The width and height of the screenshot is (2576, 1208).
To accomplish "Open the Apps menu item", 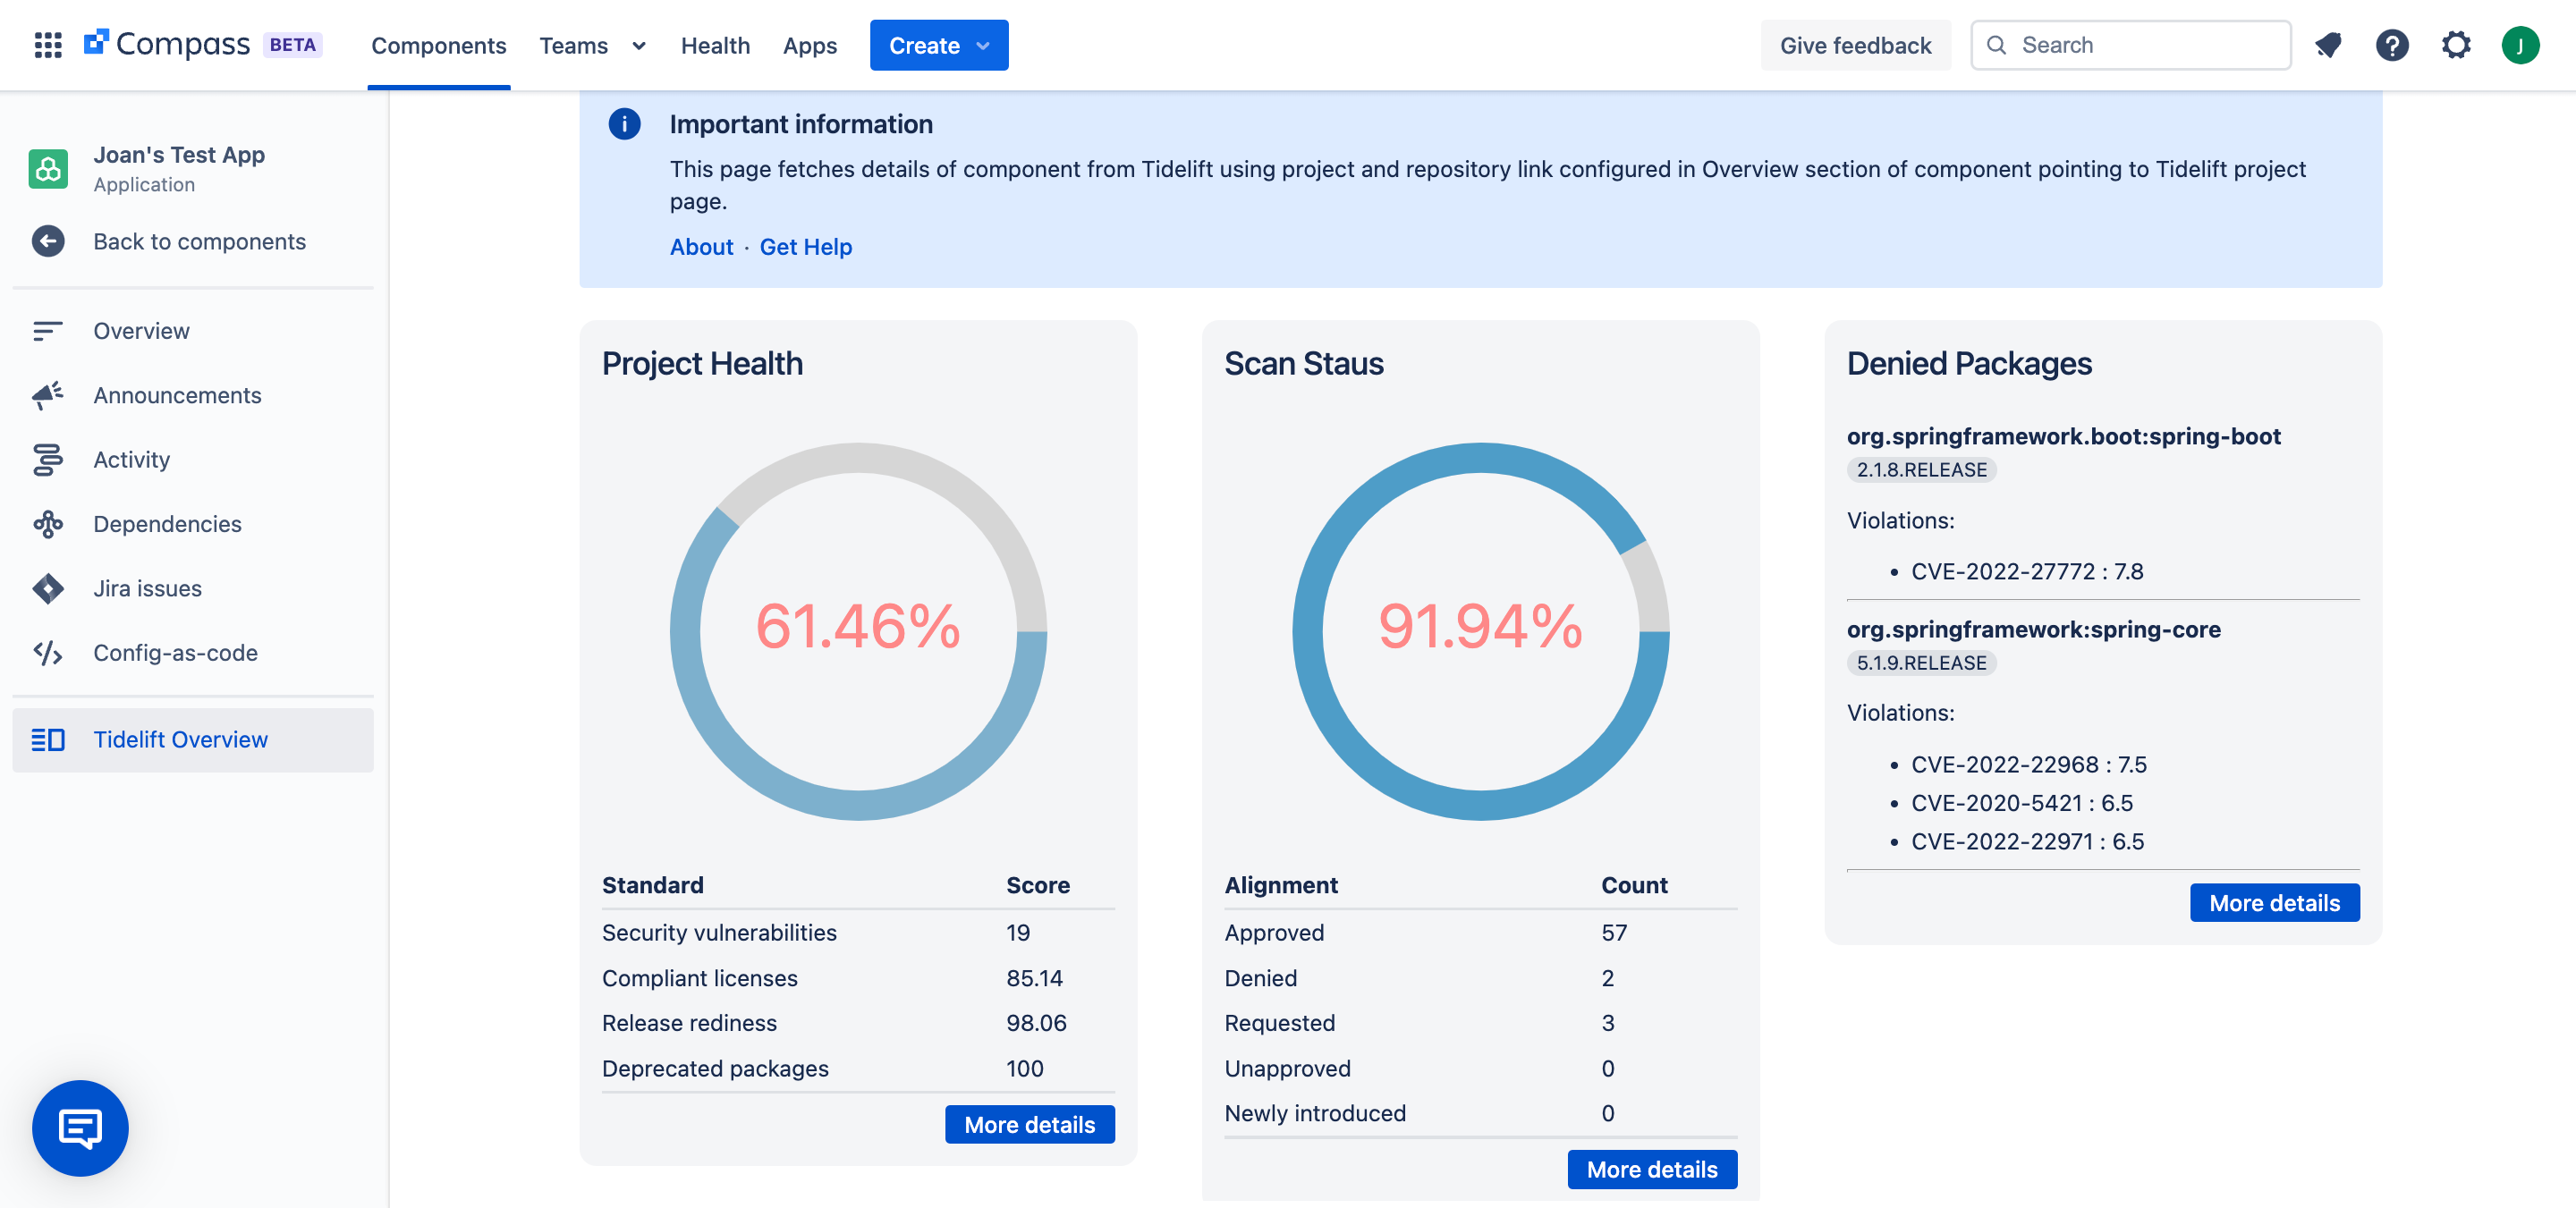I will pos(810,45).
